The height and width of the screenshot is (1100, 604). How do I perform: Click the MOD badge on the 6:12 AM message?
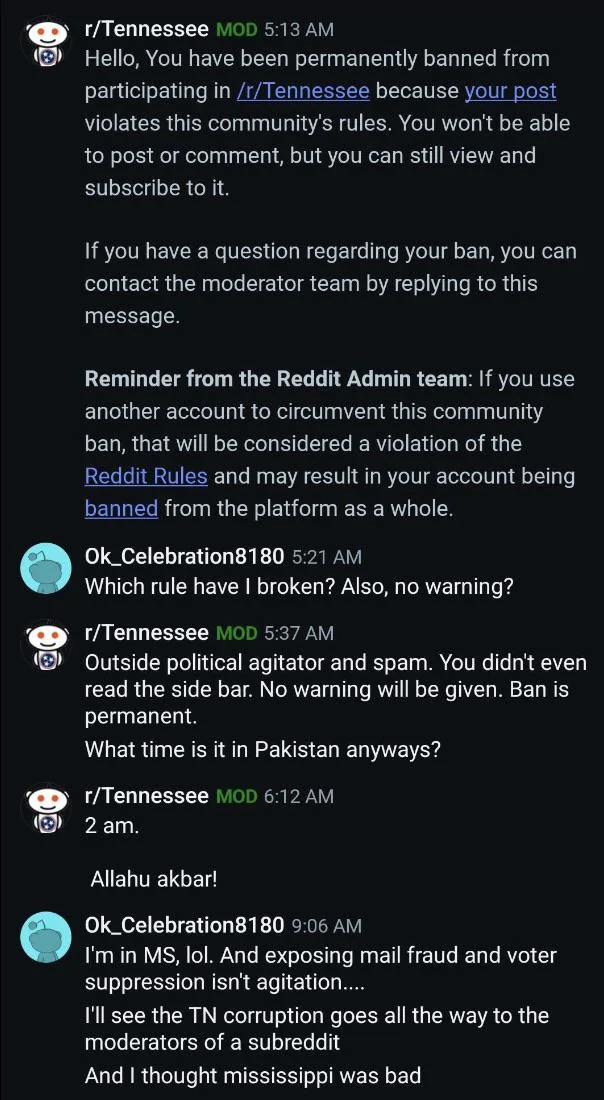[x=238, y=796]
